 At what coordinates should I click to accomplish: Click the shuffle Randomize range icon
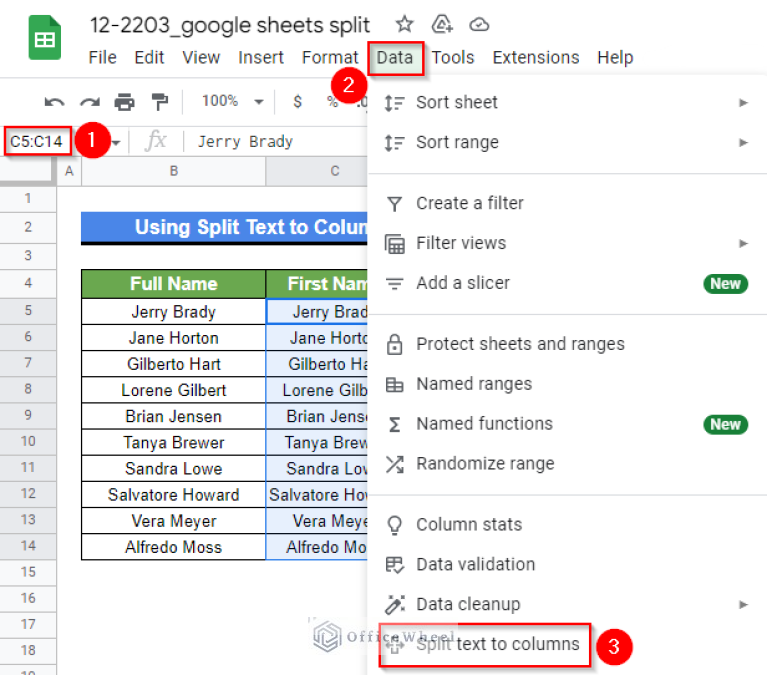pyautogui.click(x=394, y=464)
